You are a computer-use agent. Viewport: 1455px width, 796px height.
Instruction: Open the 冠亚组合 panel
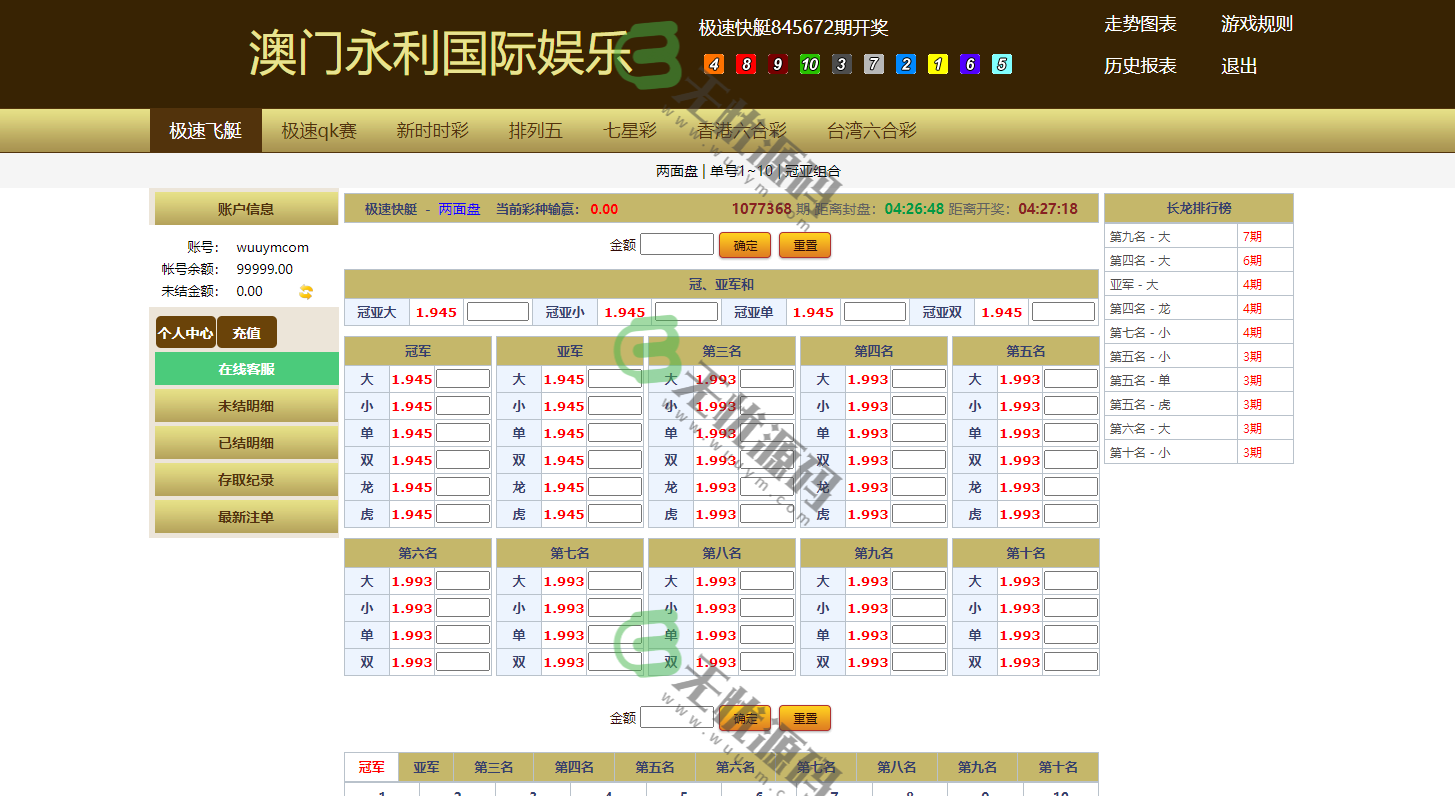pos(808,171)
